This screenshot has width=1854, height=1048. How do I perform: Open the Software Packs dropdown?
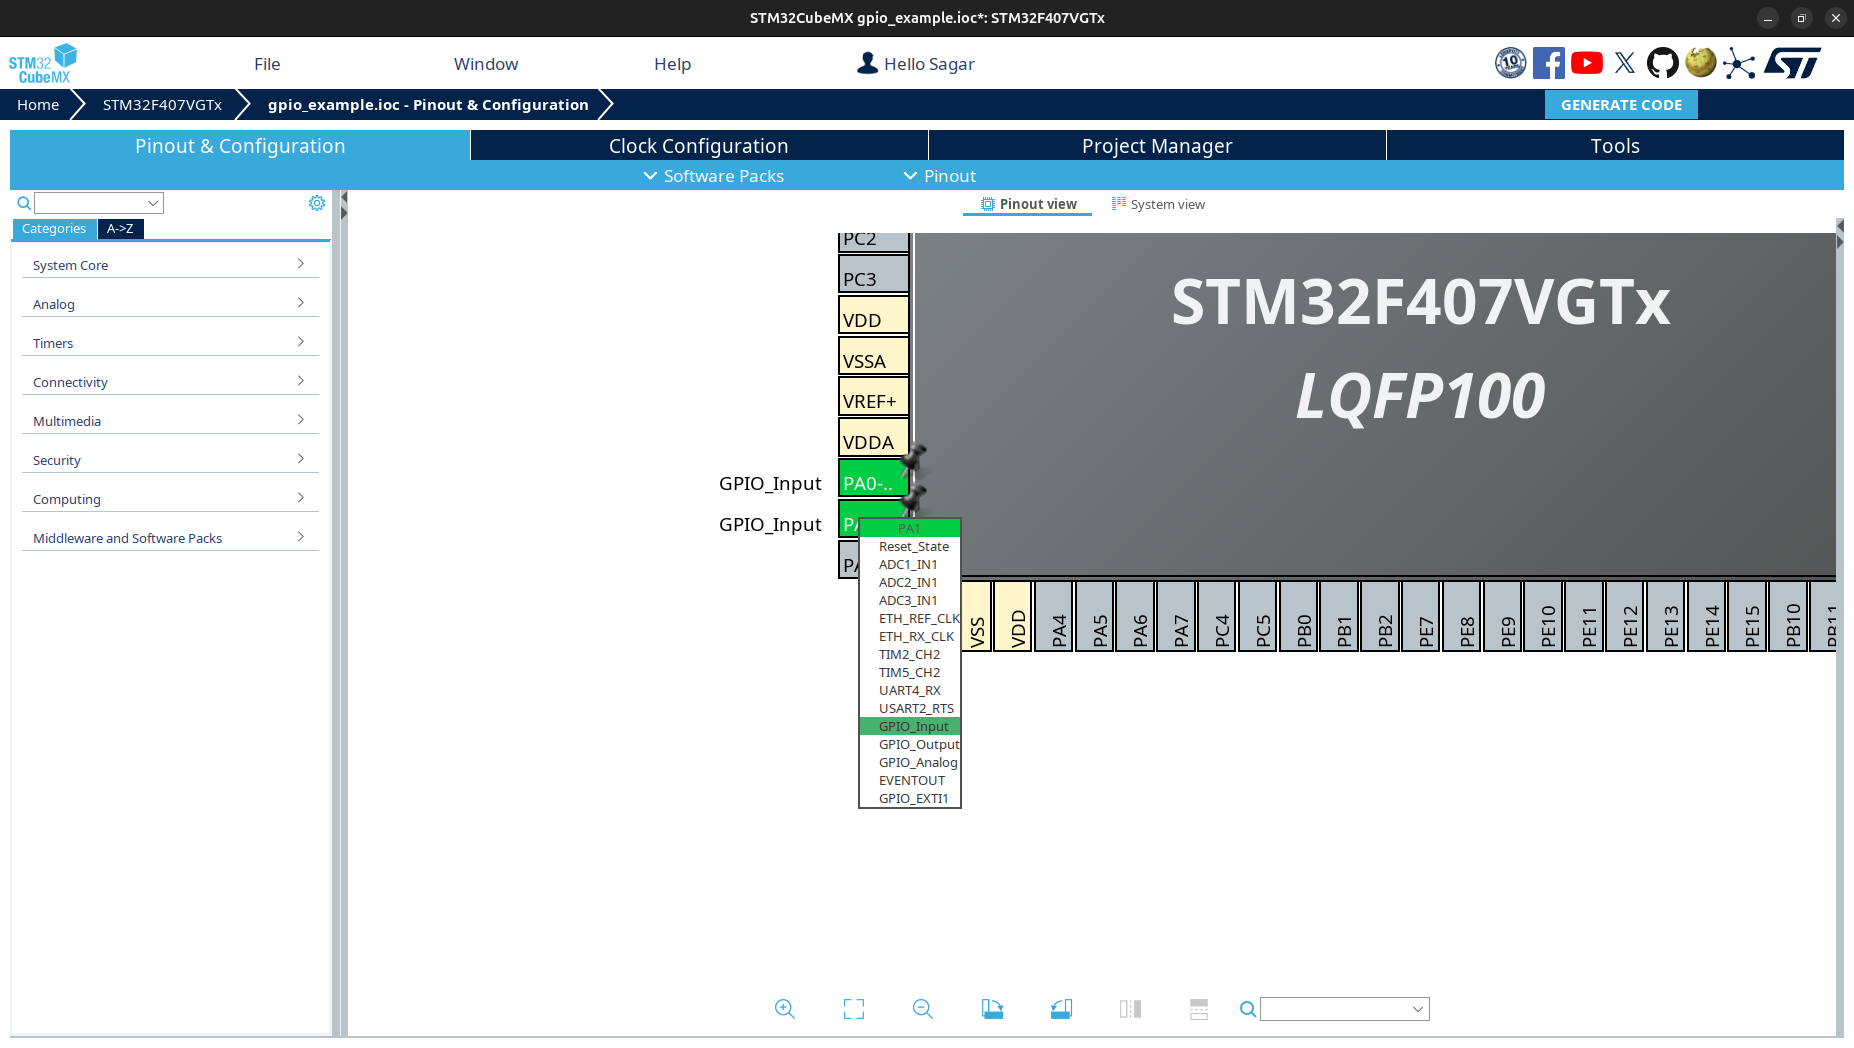(714, 176)
